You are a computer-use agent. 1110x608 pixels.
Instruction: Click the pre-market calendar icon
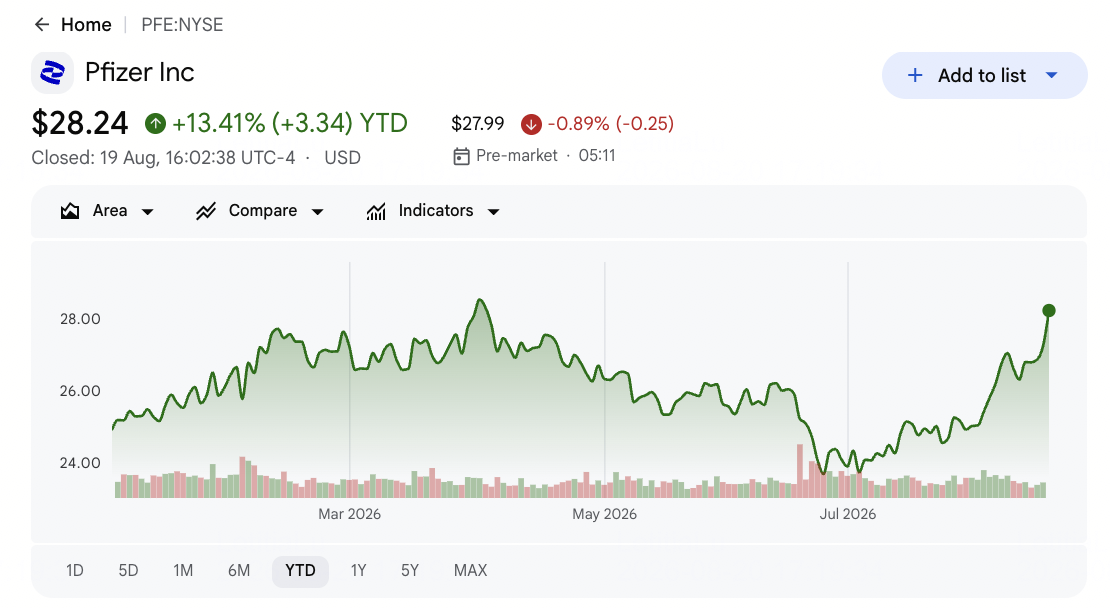point(462,156)
